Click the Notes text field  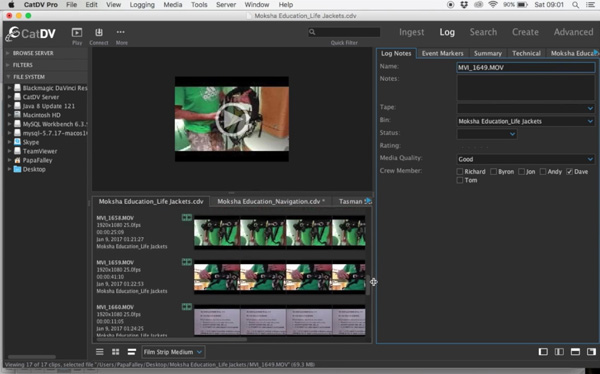click(x=526, y=88)
